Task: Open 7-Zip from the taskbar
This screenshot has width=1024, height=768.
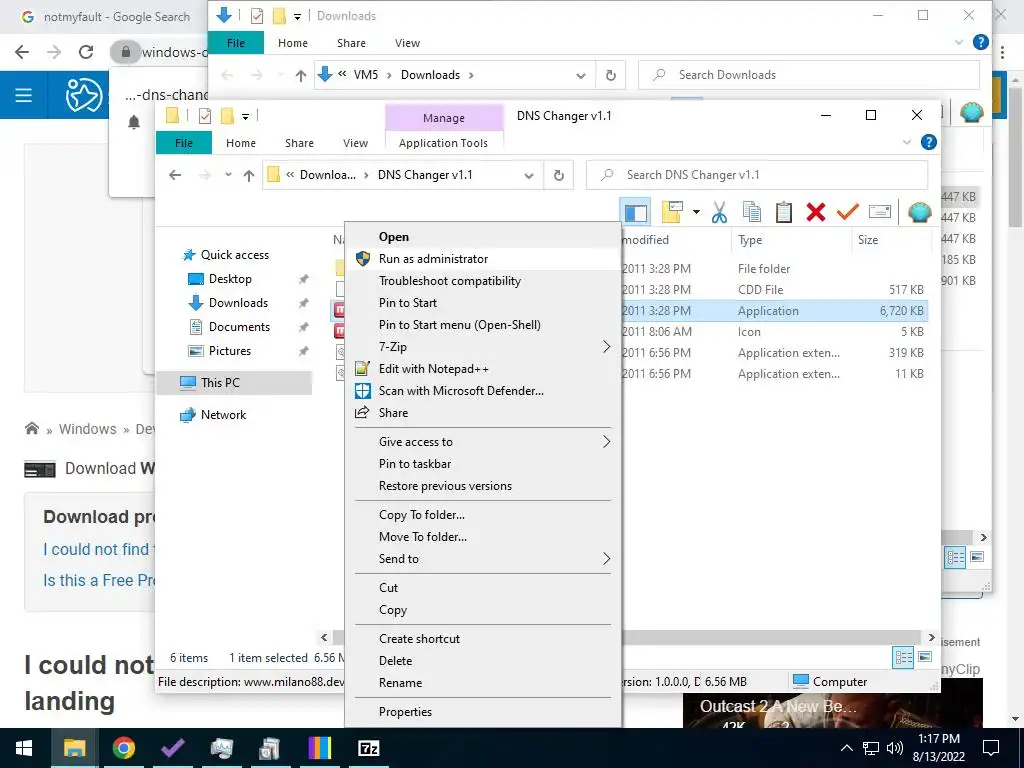Action: coord(369,748)
